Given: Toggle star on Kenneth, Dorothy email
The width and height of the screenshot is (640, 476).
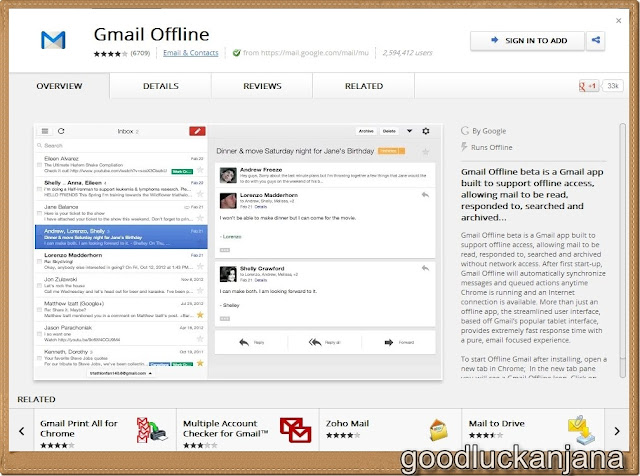Looking at the screenshot, I should tap(200, 363).
